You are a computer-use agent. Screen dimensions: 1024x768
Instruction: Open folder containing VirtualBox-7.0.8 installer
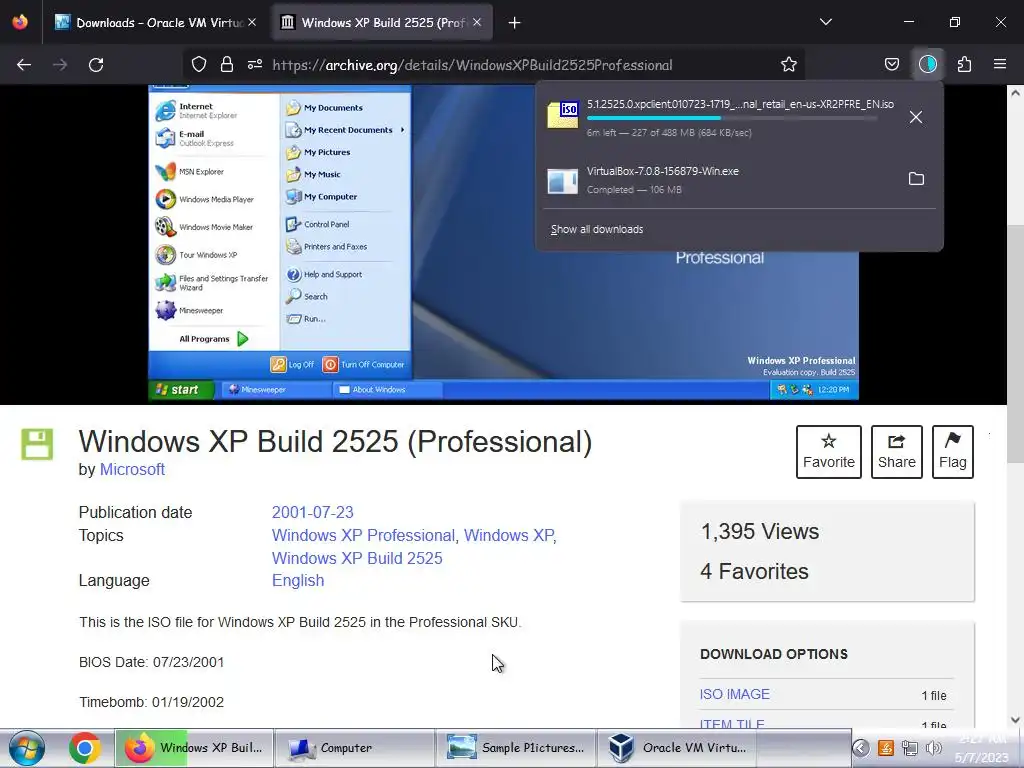(916, 179)
